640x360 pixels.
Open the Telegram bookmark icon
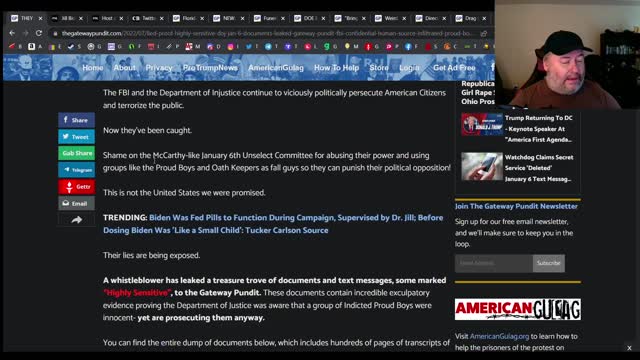tap(268, 47)
